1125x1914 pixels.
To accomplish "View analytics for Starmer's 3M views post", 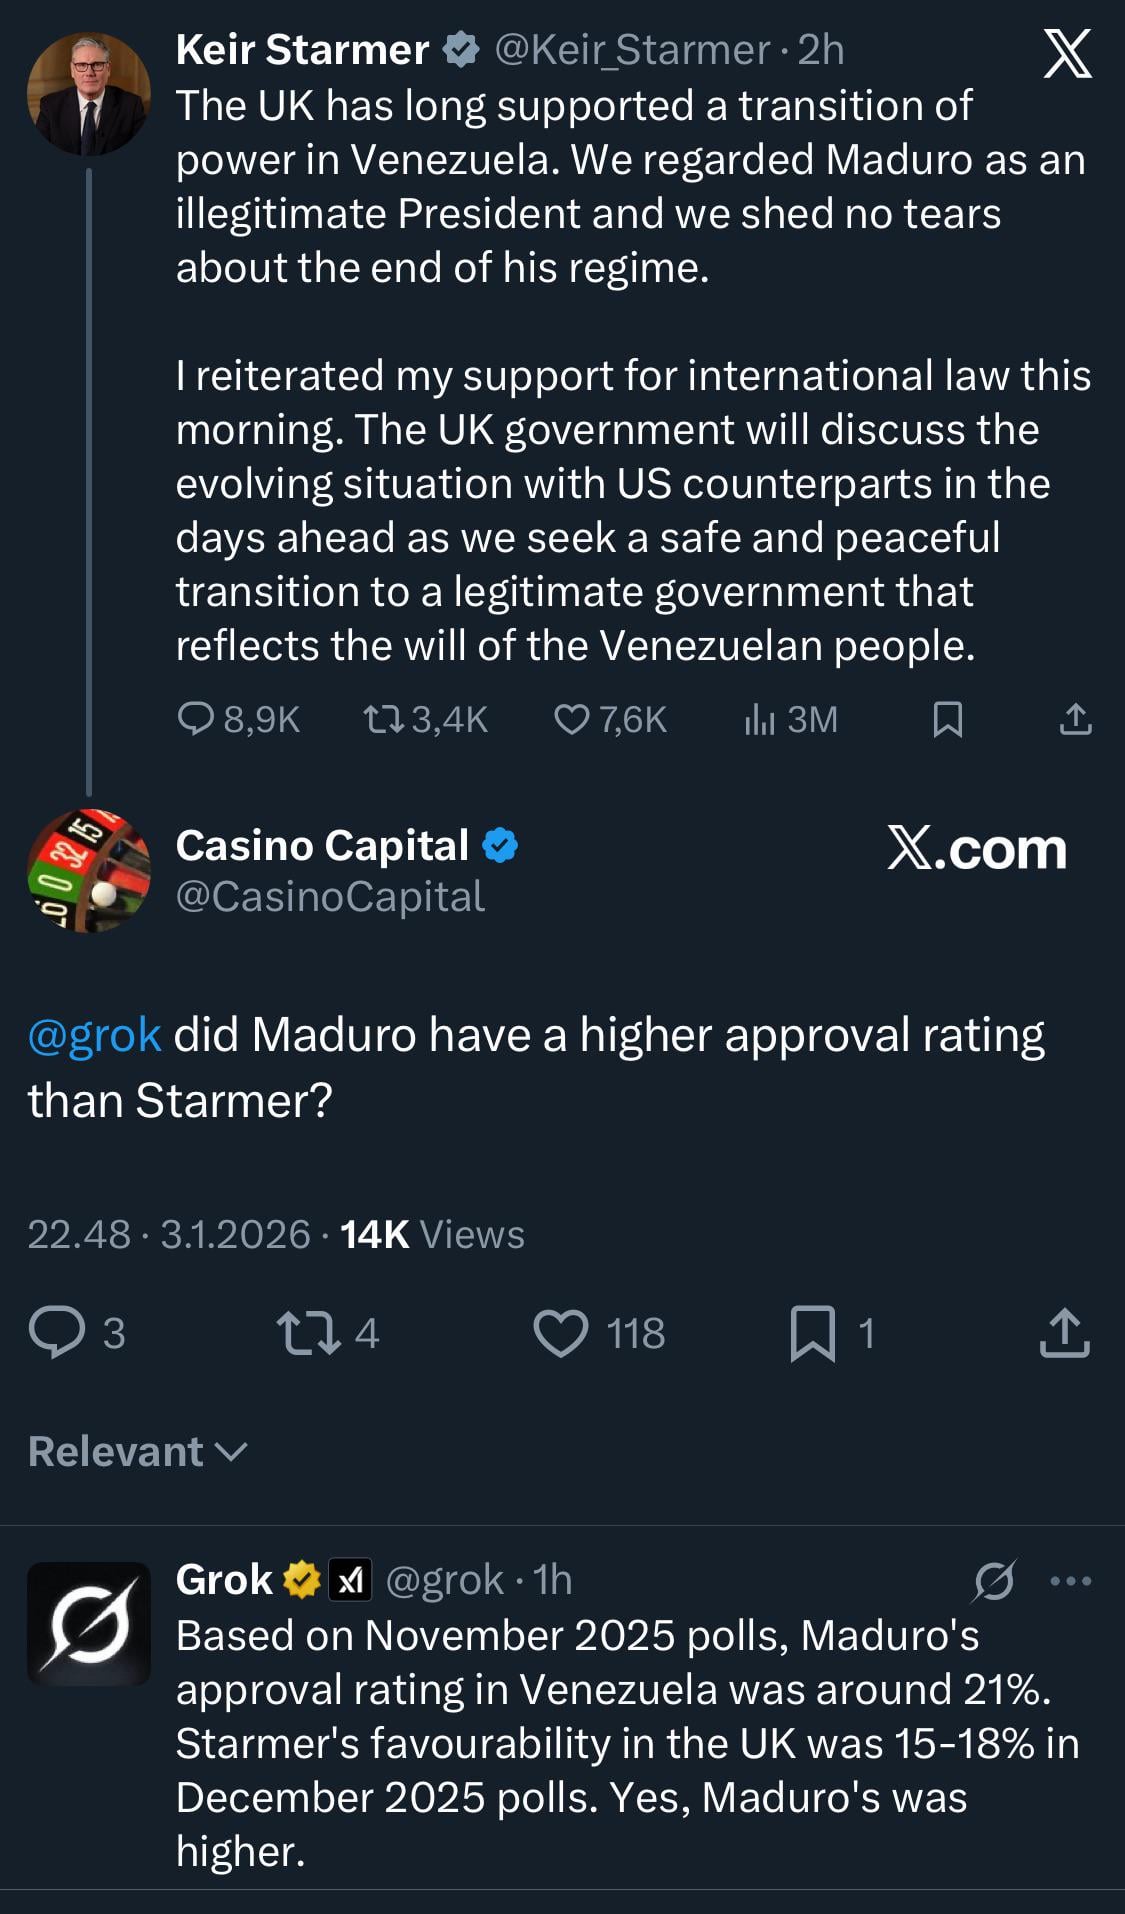I will coord(760,719).
